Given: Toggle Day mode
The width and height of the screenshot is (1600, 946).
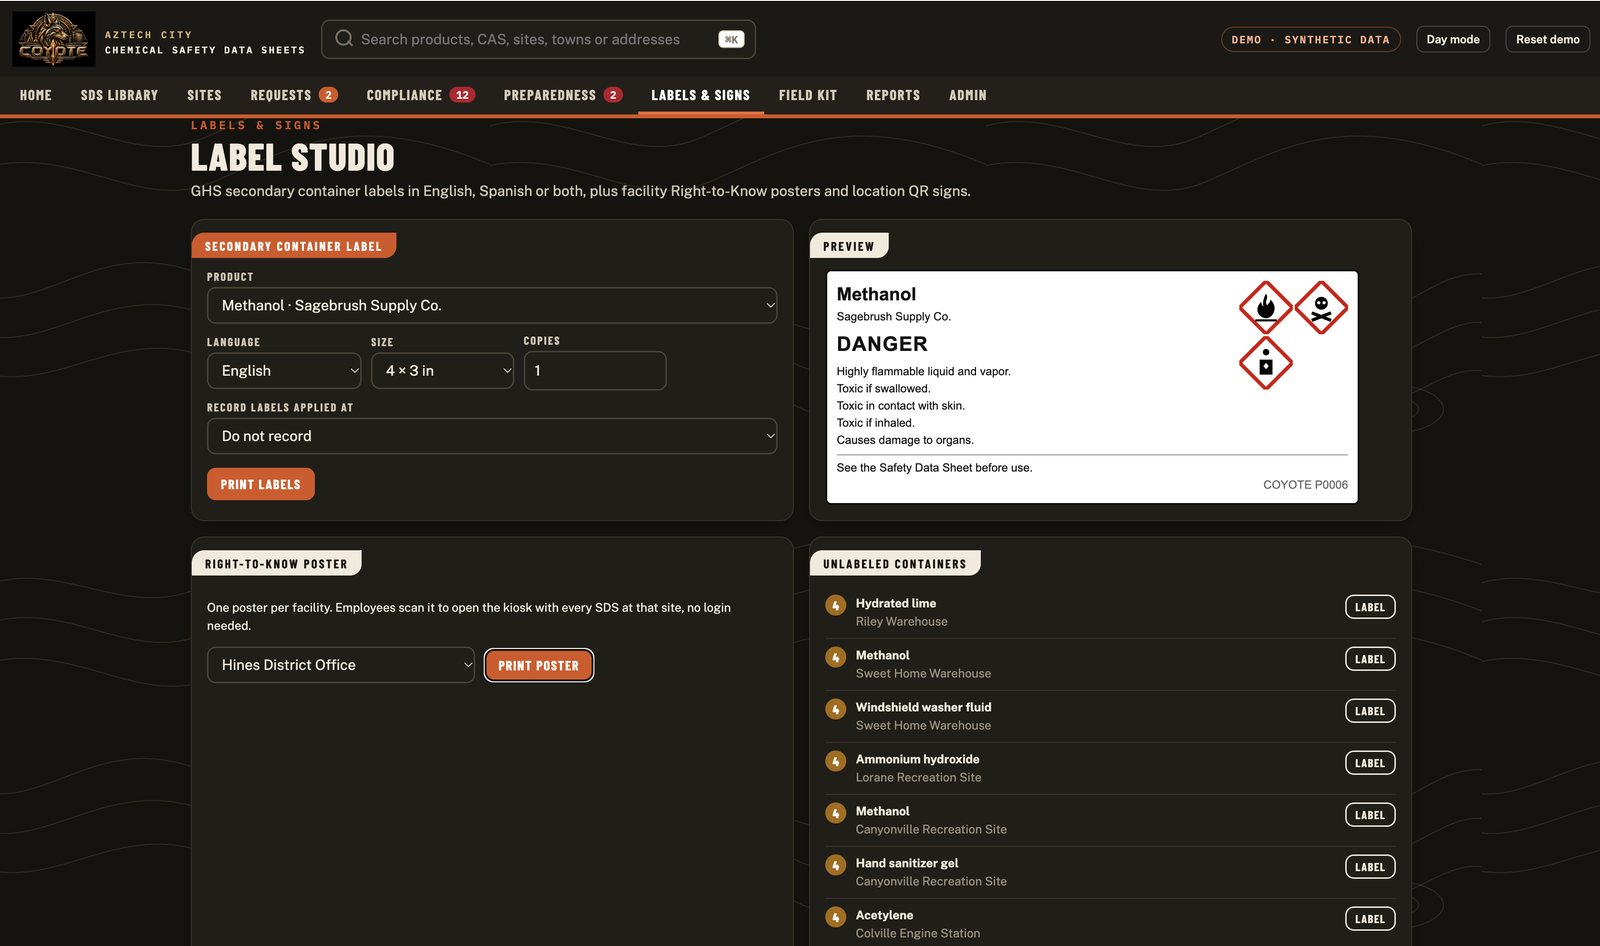Looking at the screenshot, I should (1453, 39).
